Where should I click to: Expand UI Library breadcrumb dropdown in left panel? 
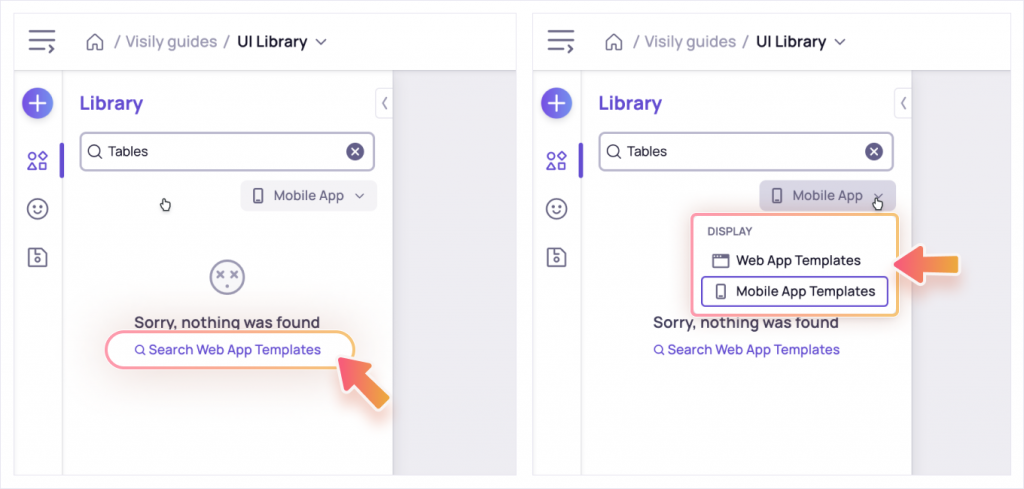coord(321,42)
